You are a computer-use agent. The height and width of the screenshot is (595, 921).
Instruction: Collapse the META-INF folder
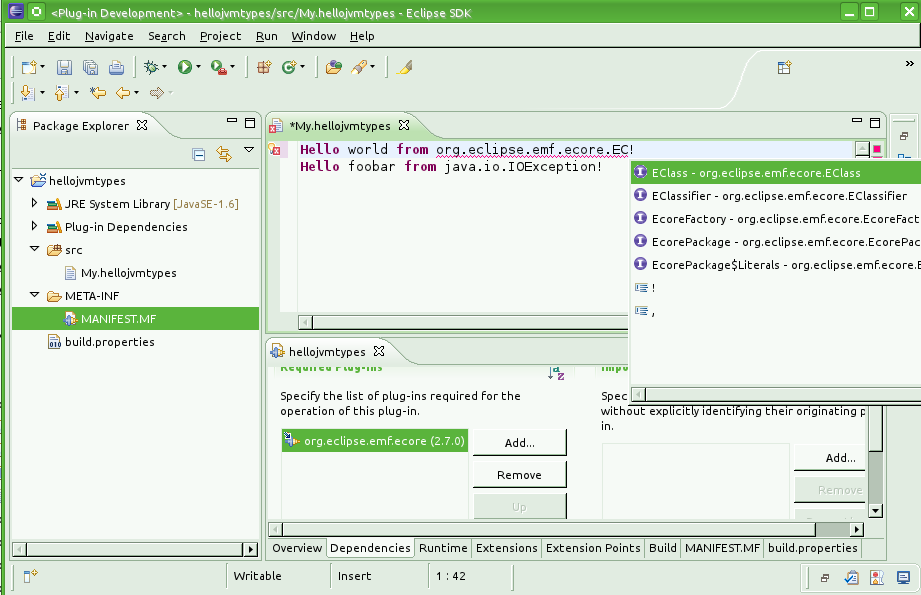(34, 295)
